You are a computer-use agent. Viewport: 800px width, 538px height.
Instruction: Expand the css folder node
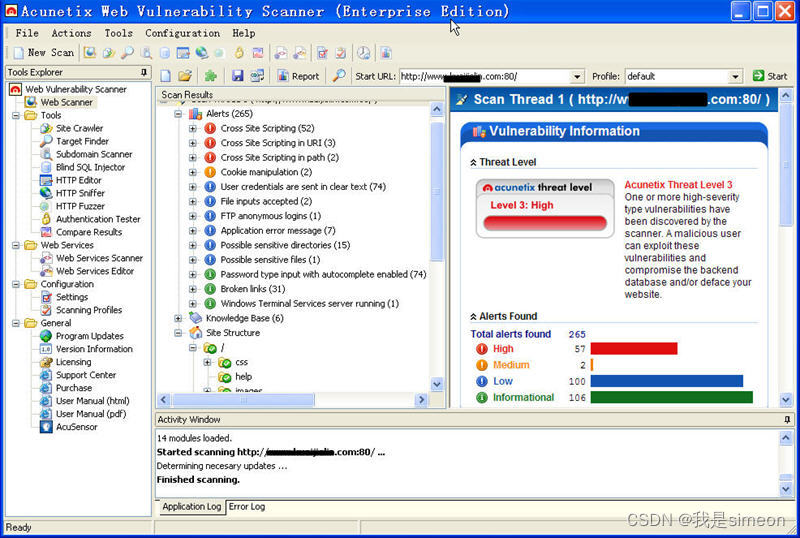pyautogui.click(x=207, y=362)
